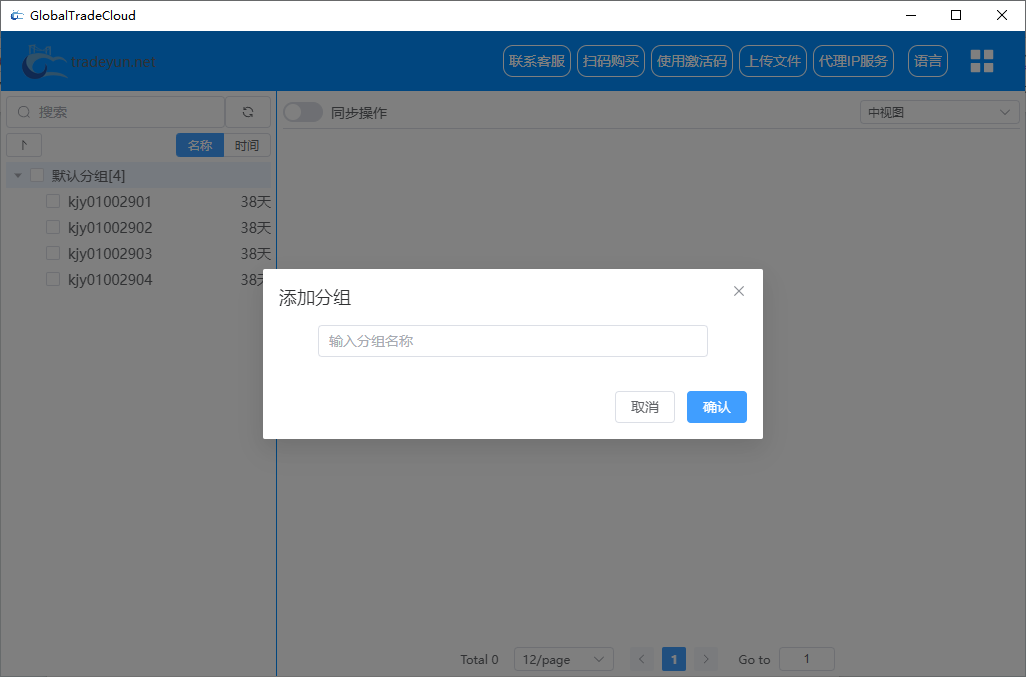
Task: Go to previous page arrow in pagination
Action: tap(642, 659)
